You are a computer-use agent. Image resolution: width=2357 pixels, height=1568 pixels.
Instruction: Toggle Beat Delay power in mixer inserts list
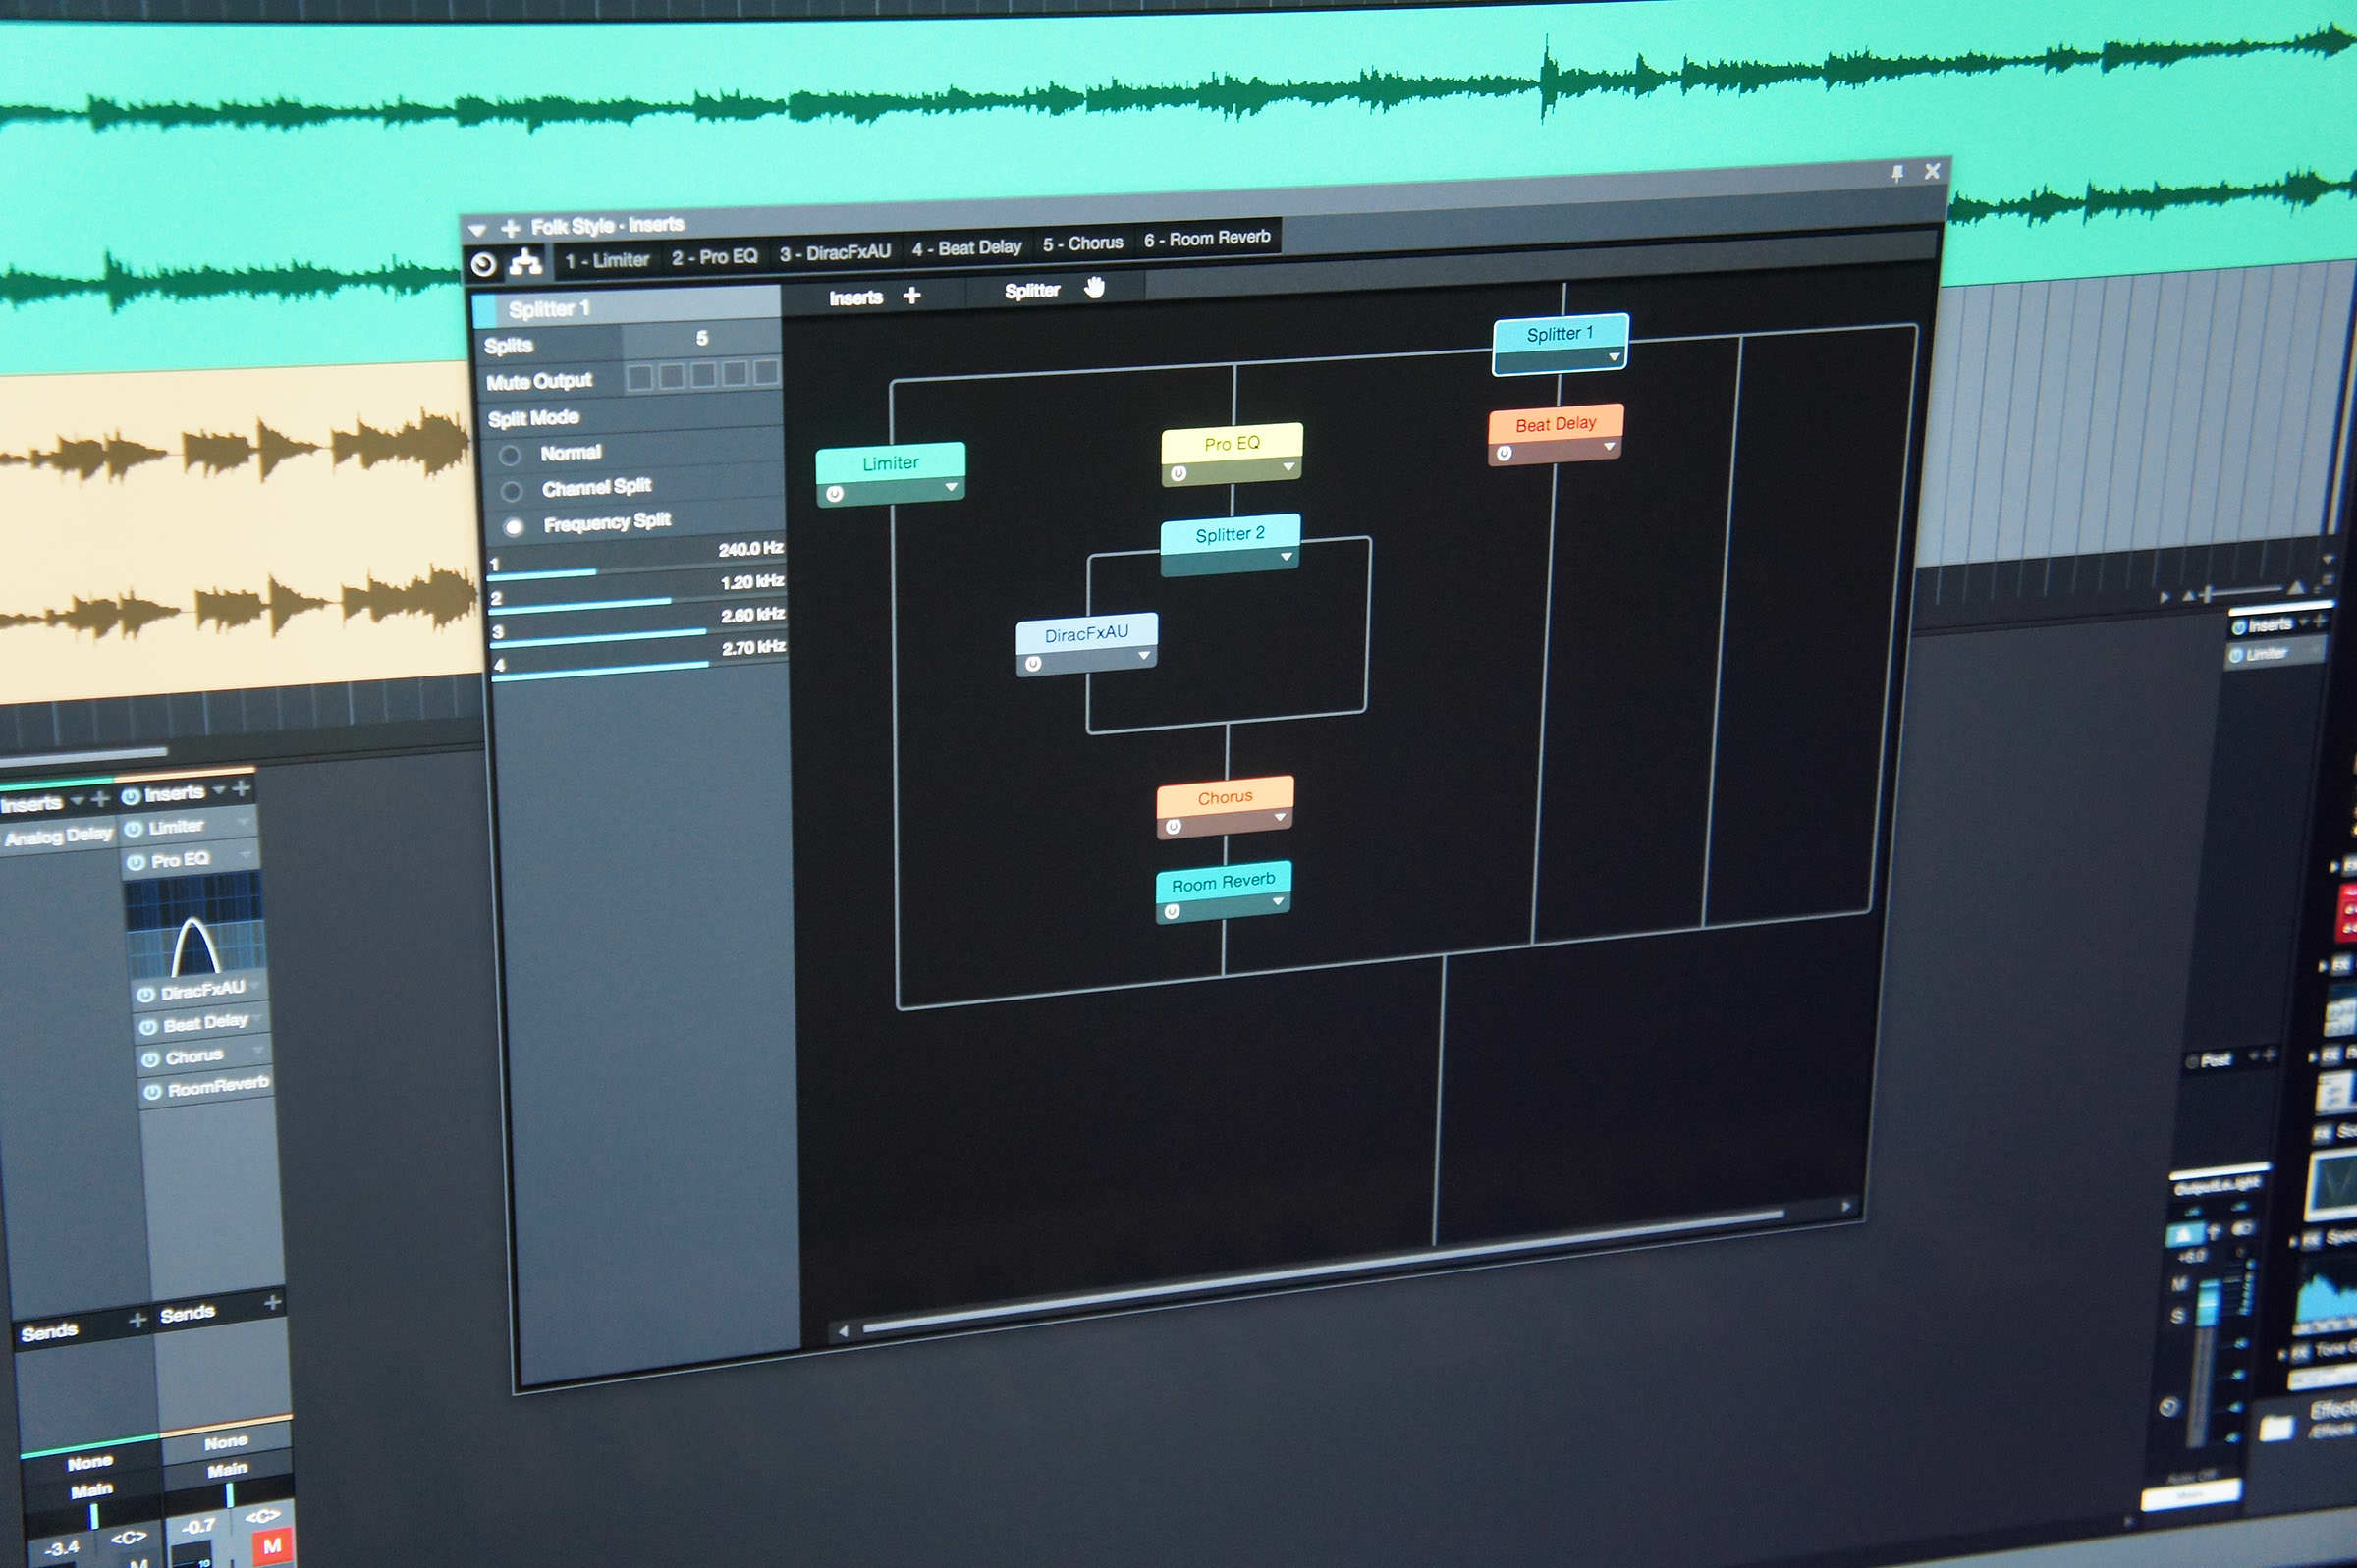pos(148,1027)
